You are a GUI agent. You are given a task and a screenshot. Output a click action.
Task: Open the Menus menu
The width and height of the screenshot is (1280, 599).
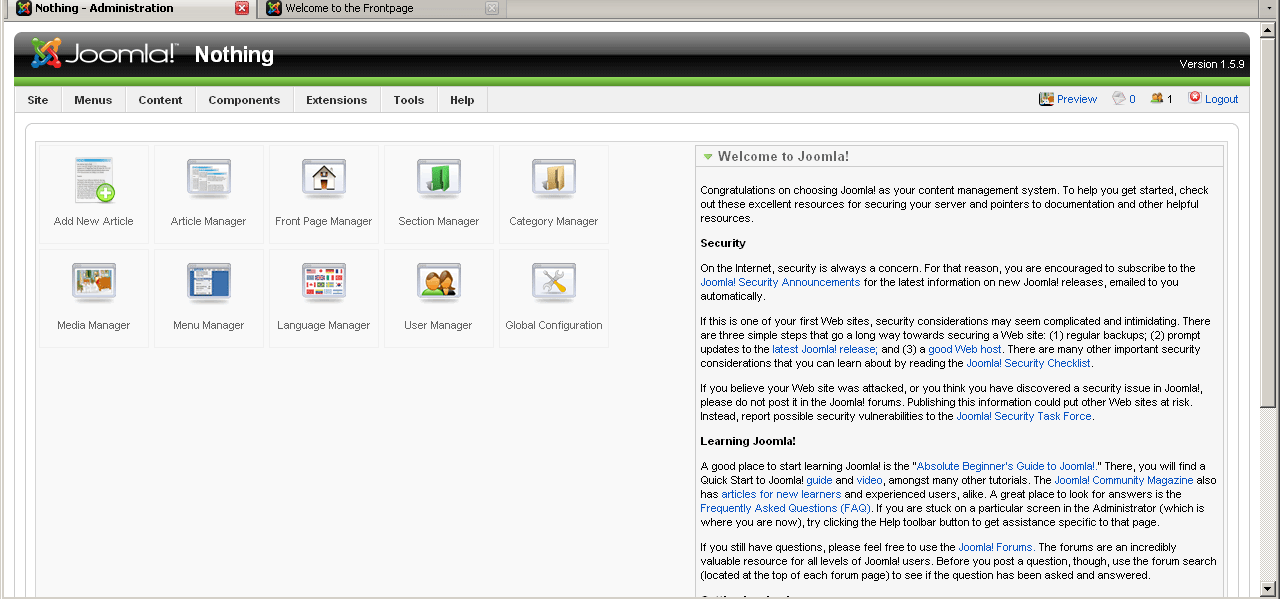click(93, 100)
